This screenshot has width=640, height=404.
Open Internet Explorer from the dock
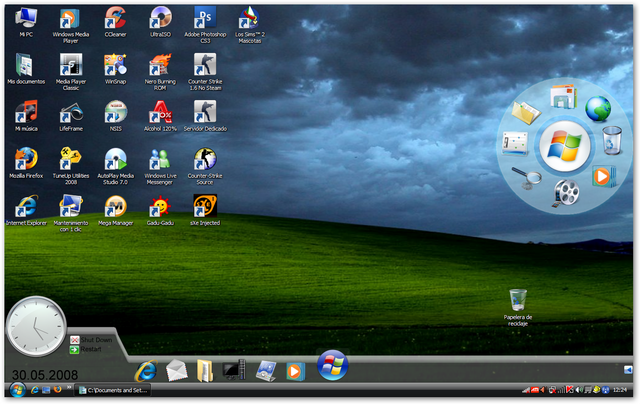pos(146,369)
